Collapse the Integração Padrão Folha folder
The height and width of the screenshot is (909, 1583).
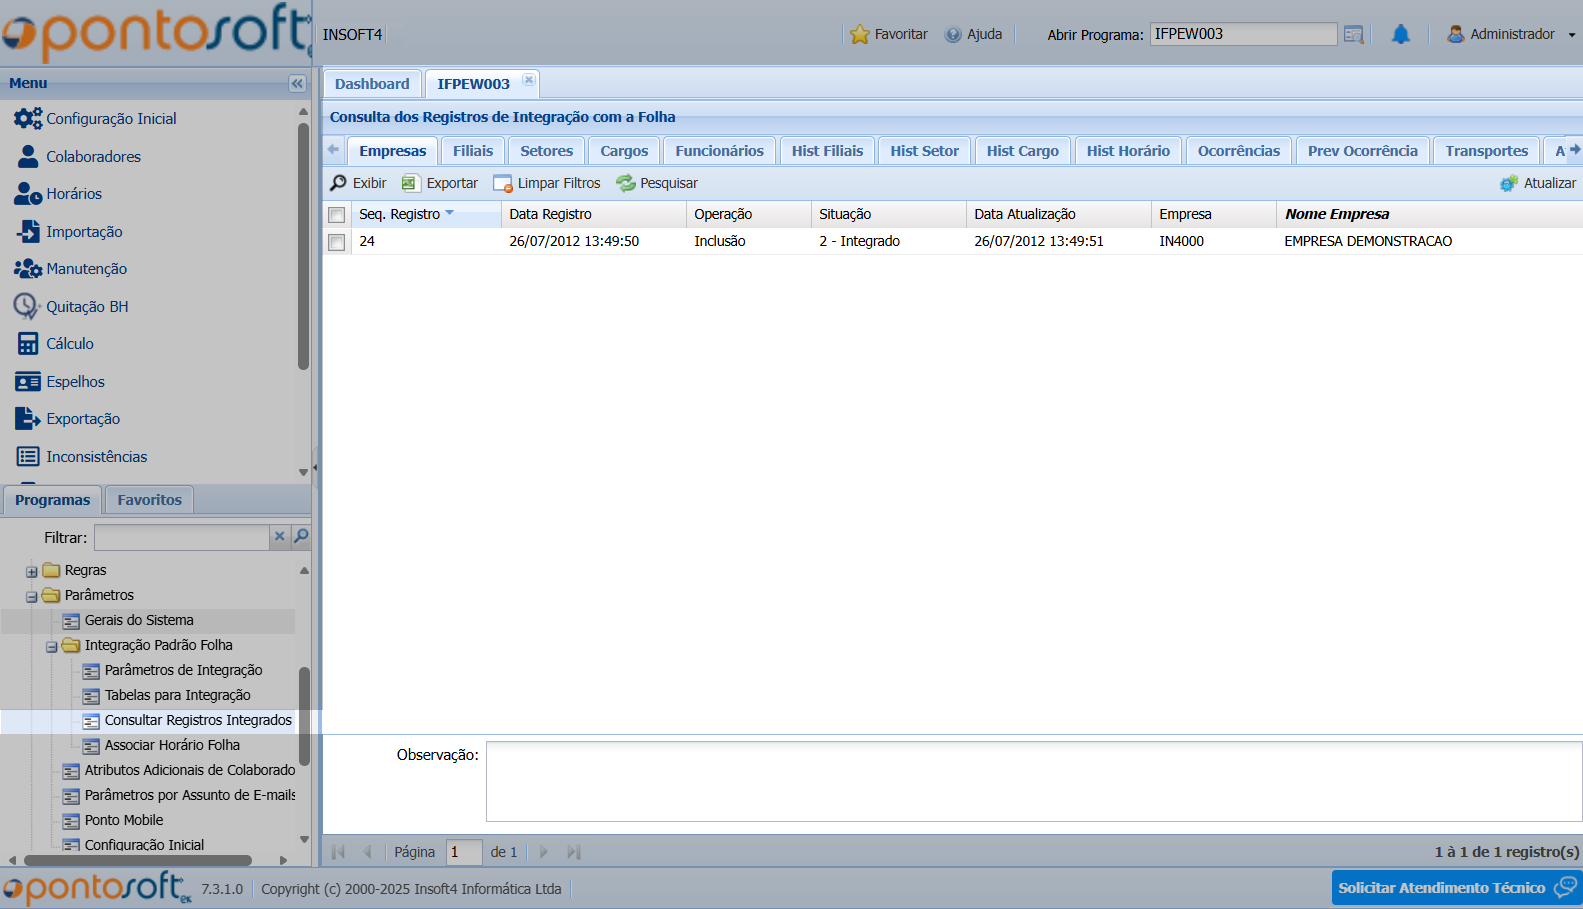52,647
